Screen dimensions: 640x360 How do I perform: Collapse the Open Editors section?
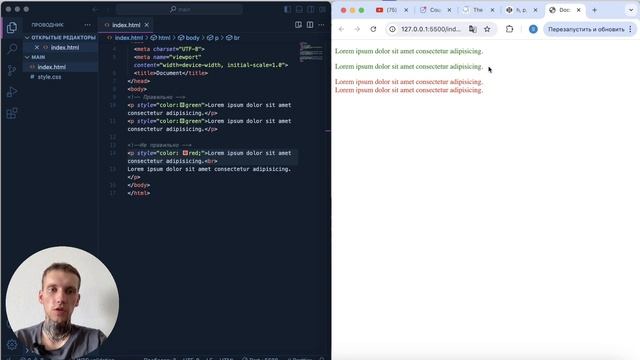[x=60, y=38]
